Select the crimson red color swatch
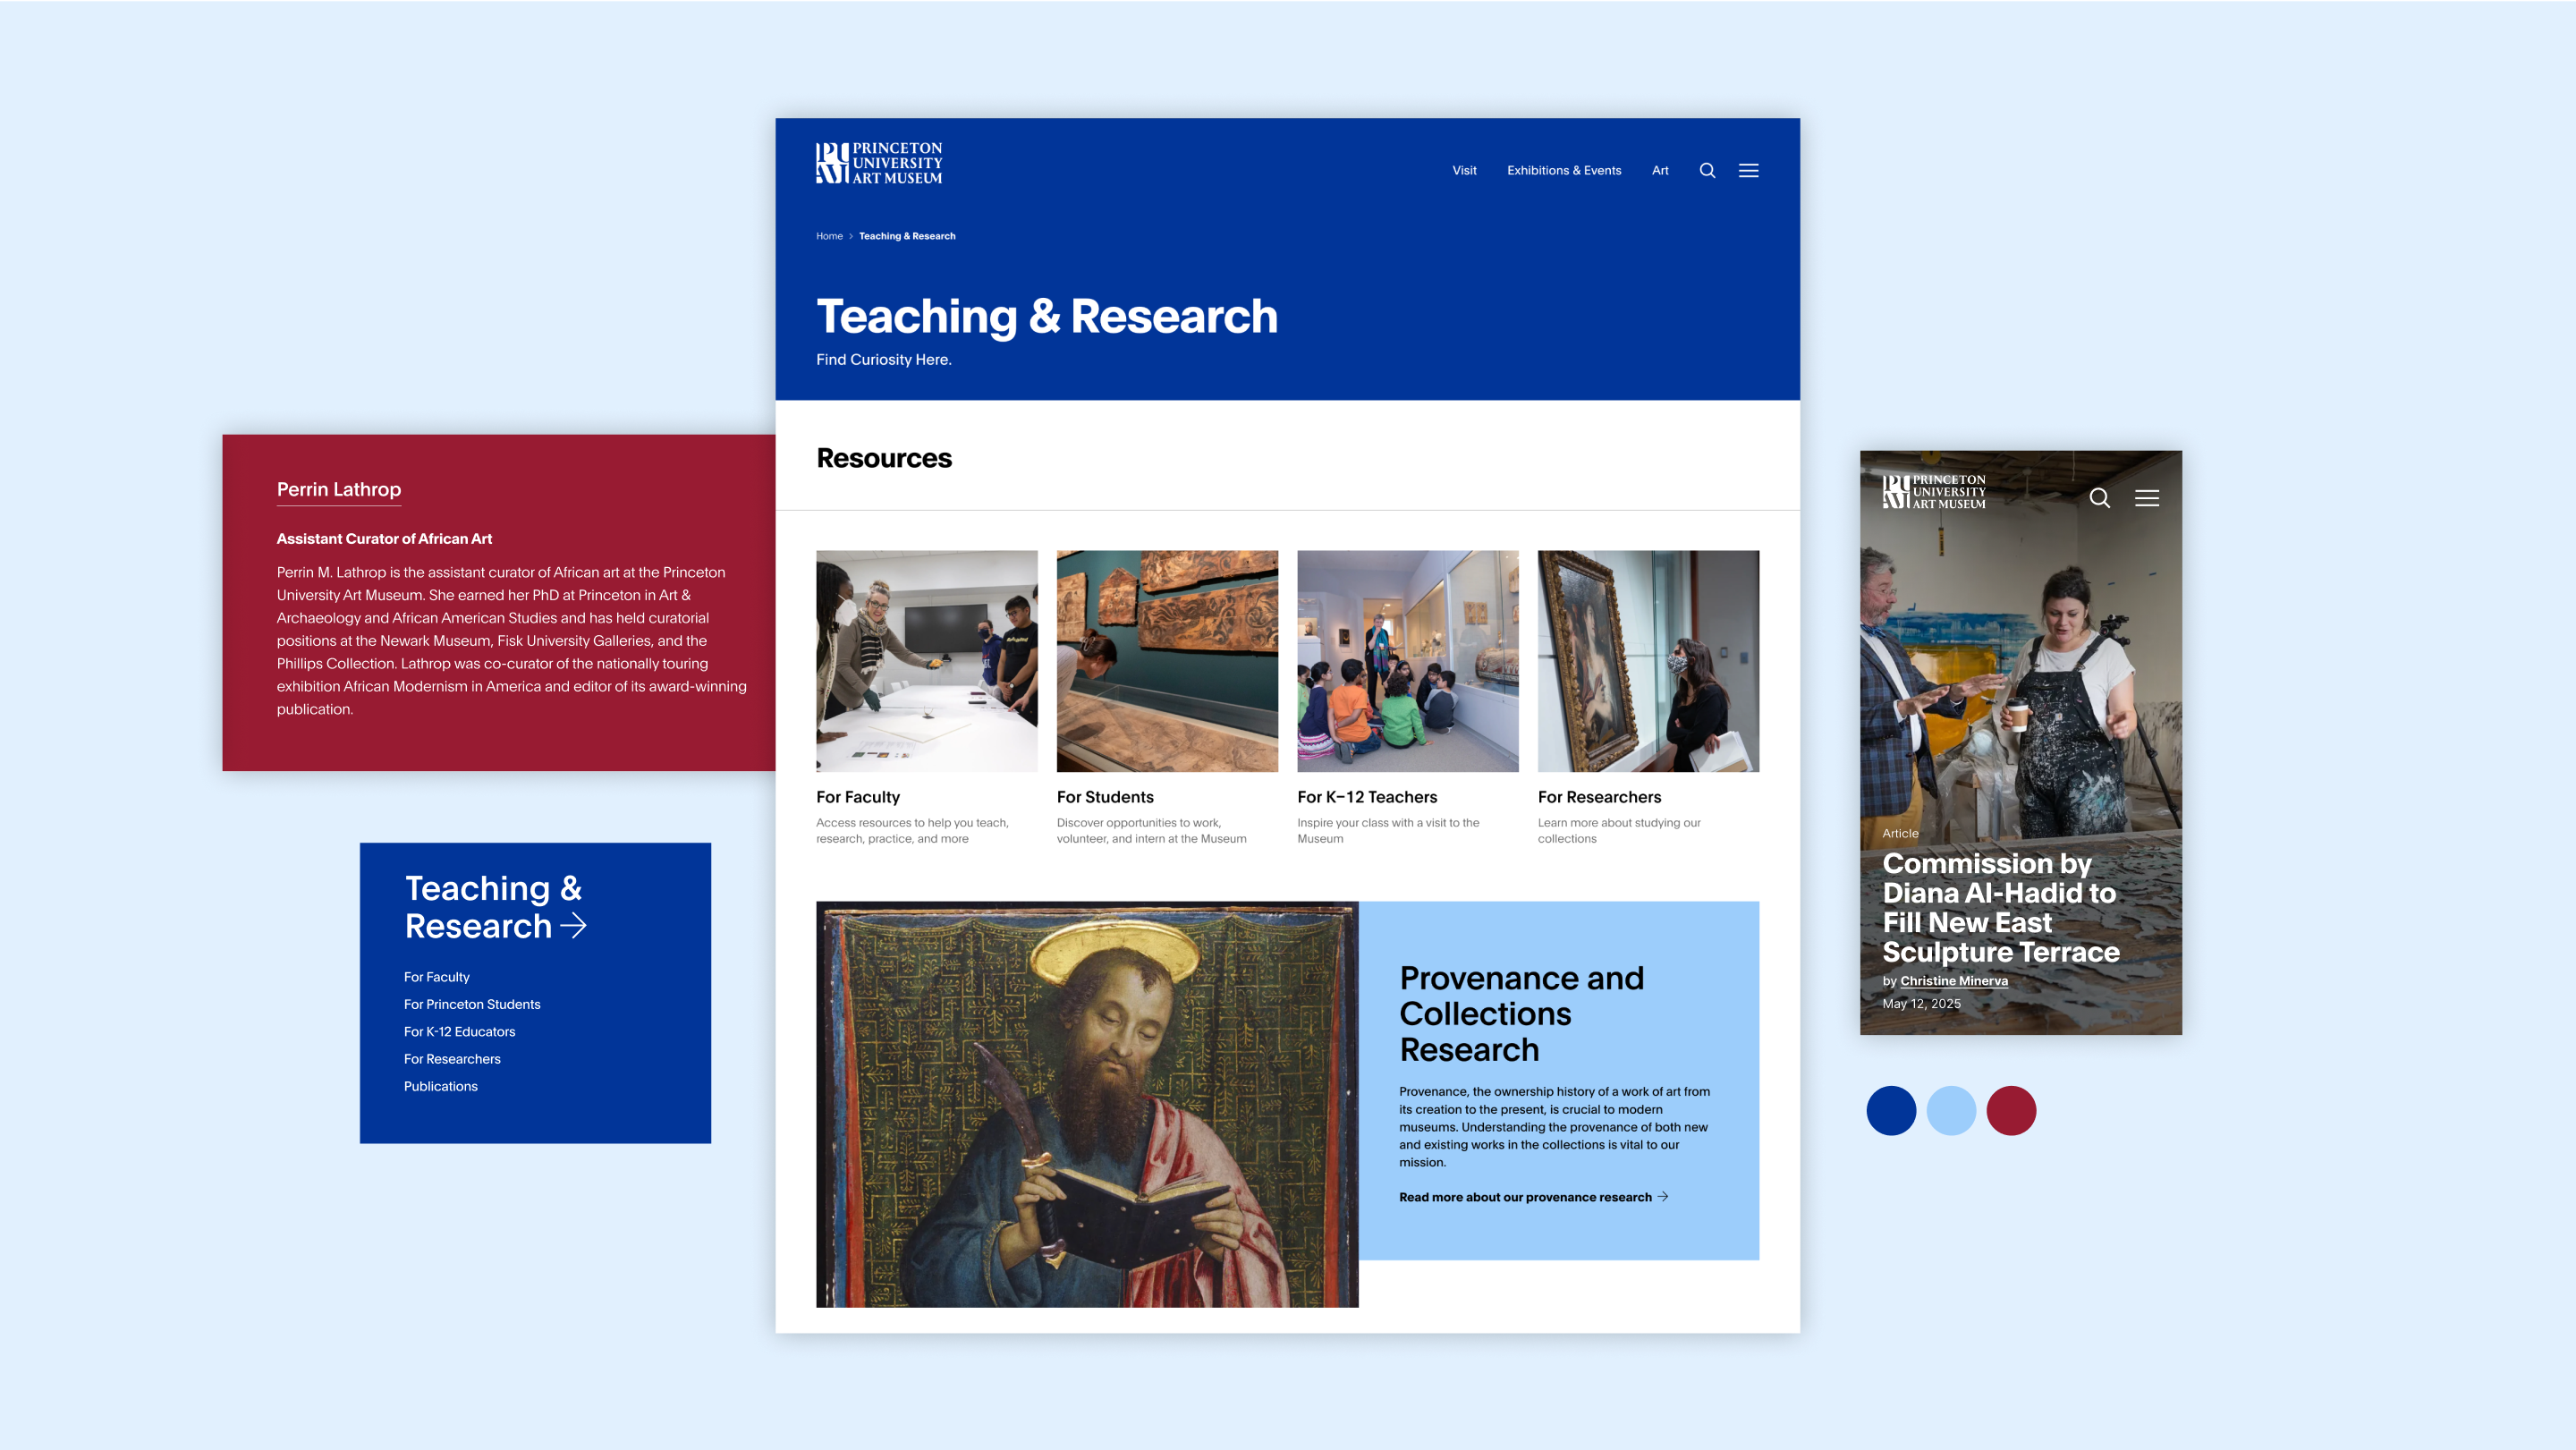 coord(2010,1110)
